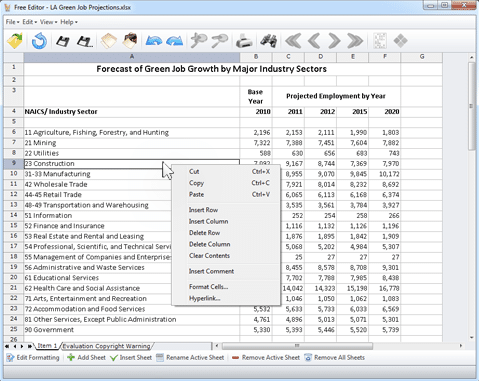The height and width of the screenshot is (381, 479).
Task: Click the Add Sheet button
Action: tap(86, 358)
